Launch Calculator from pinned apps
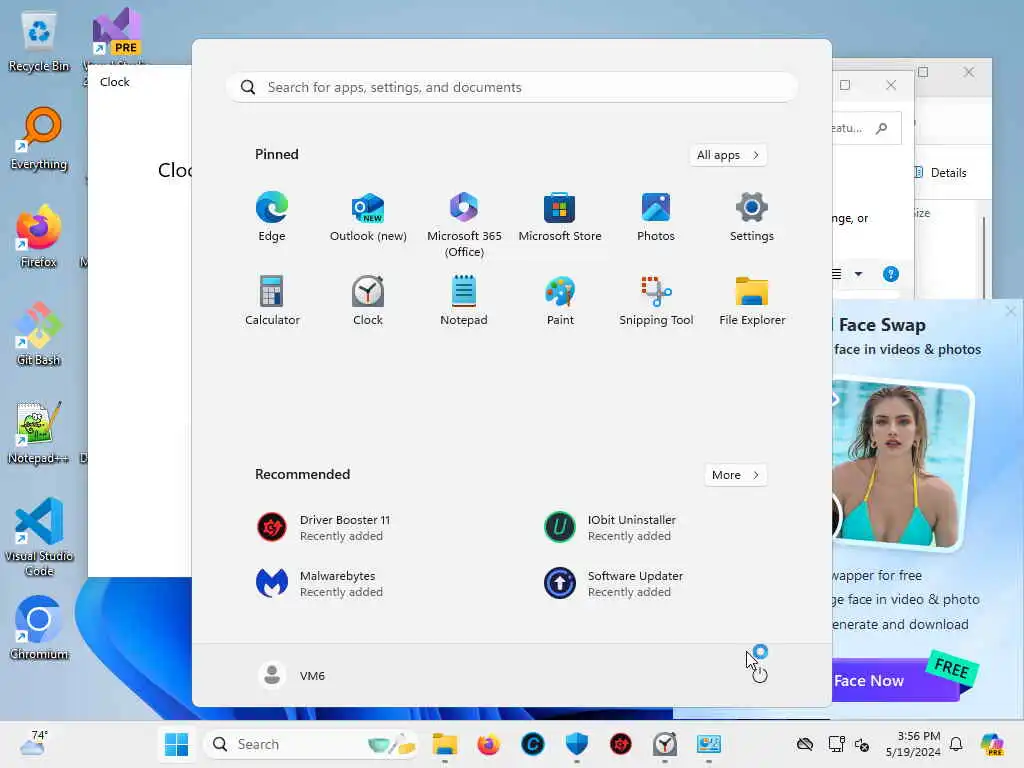Image resolution: width=1024 pixels, height=768 pixels. [x=272, y=300]
